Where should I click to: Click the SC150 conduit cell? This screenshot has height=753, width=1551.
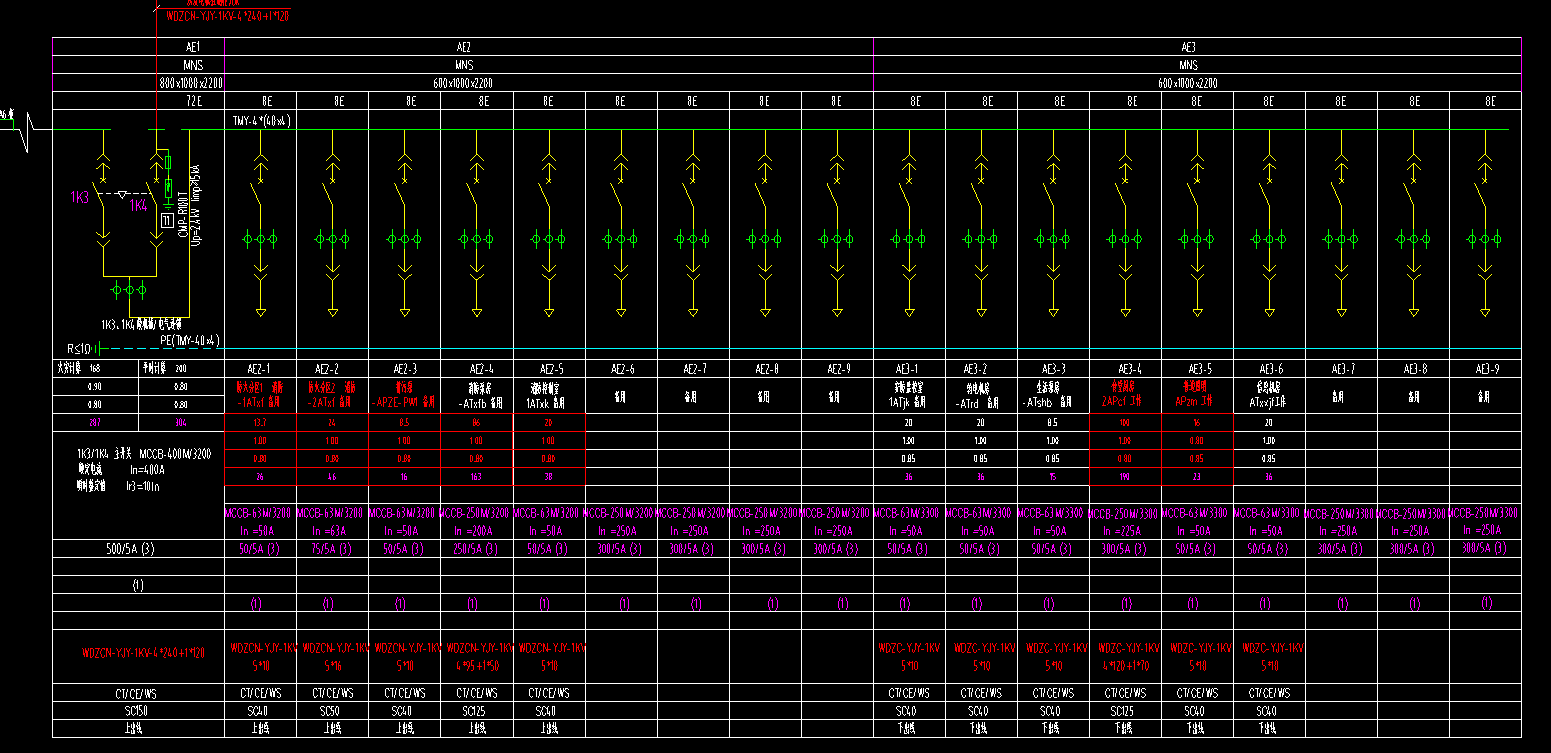click(139, 711)
